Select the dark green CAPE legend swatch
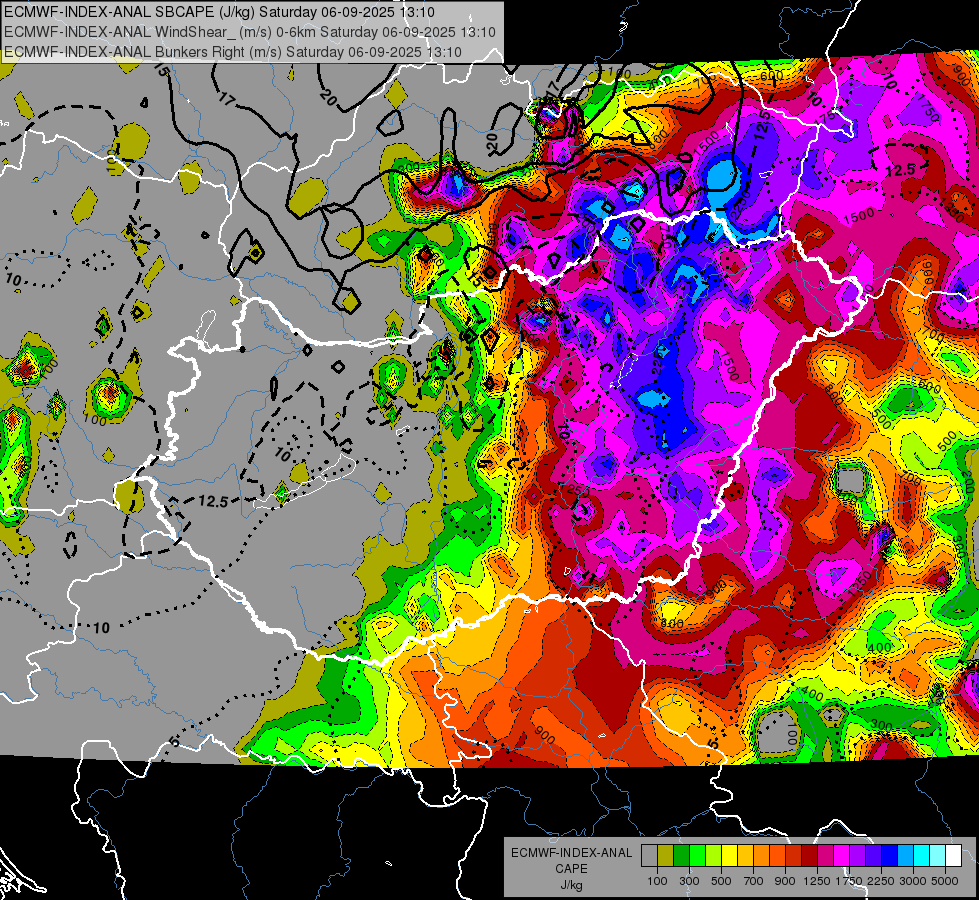 point(681,855)
